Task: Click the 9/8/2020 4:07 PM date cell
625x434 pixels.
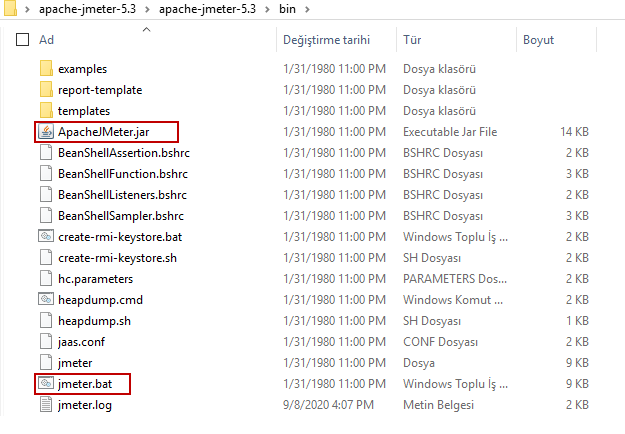Action: [328, 405]
